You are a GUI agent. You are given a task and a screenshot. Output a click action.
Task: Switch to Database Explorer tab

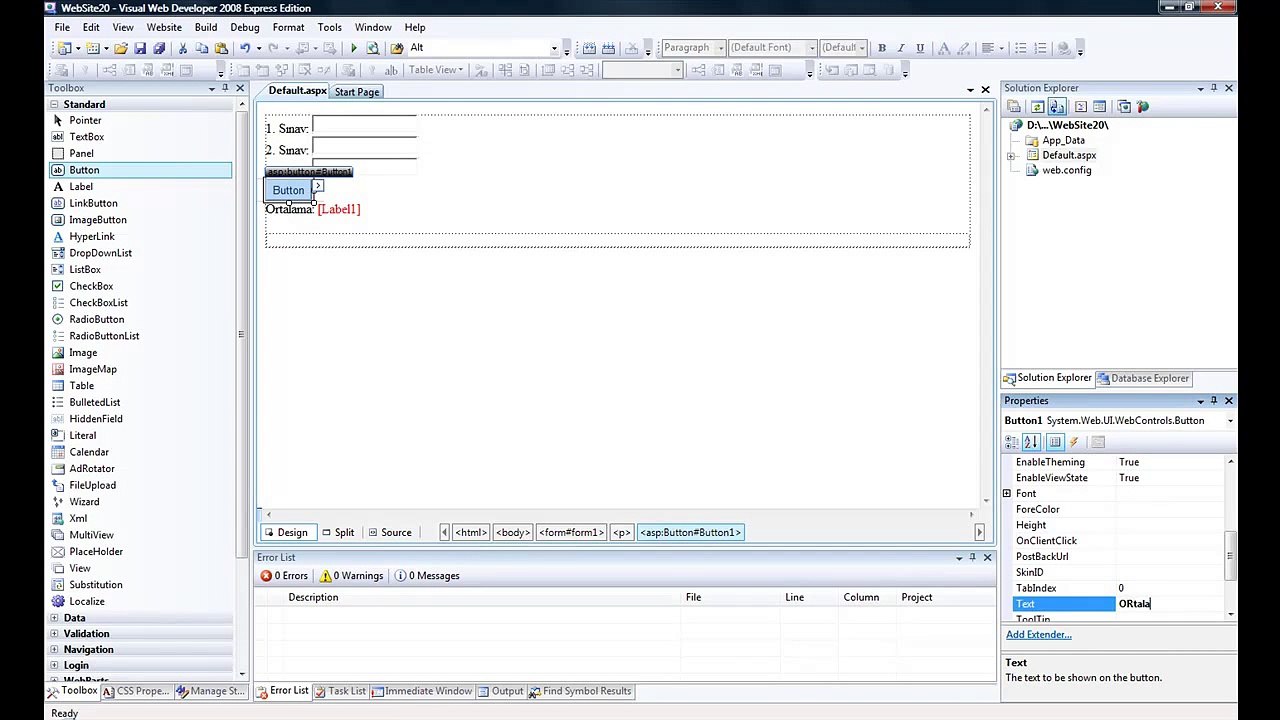point(1142,378)
